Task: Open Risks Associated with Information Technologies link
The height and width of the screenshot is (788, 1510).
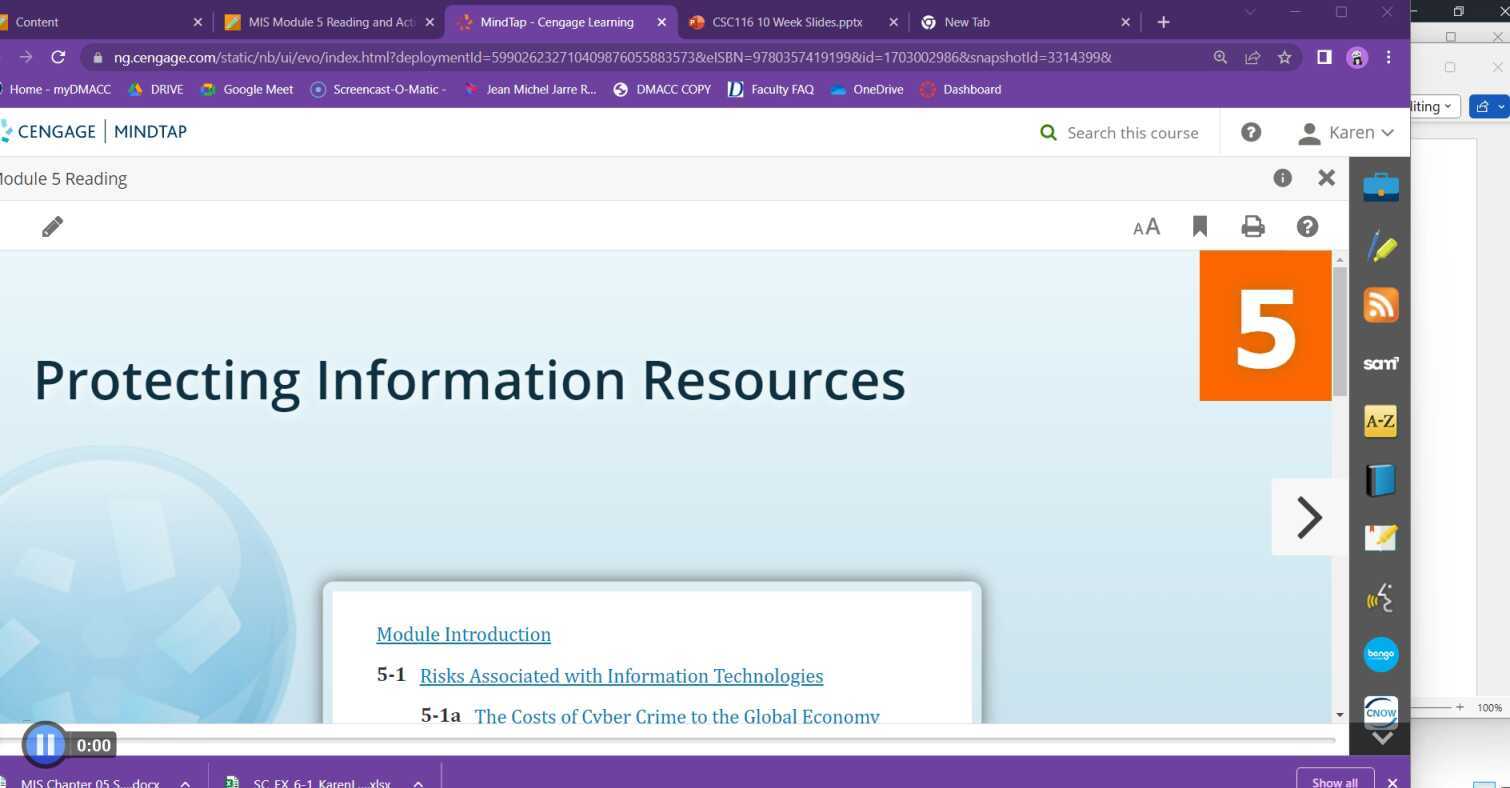Action: (621, 676)
